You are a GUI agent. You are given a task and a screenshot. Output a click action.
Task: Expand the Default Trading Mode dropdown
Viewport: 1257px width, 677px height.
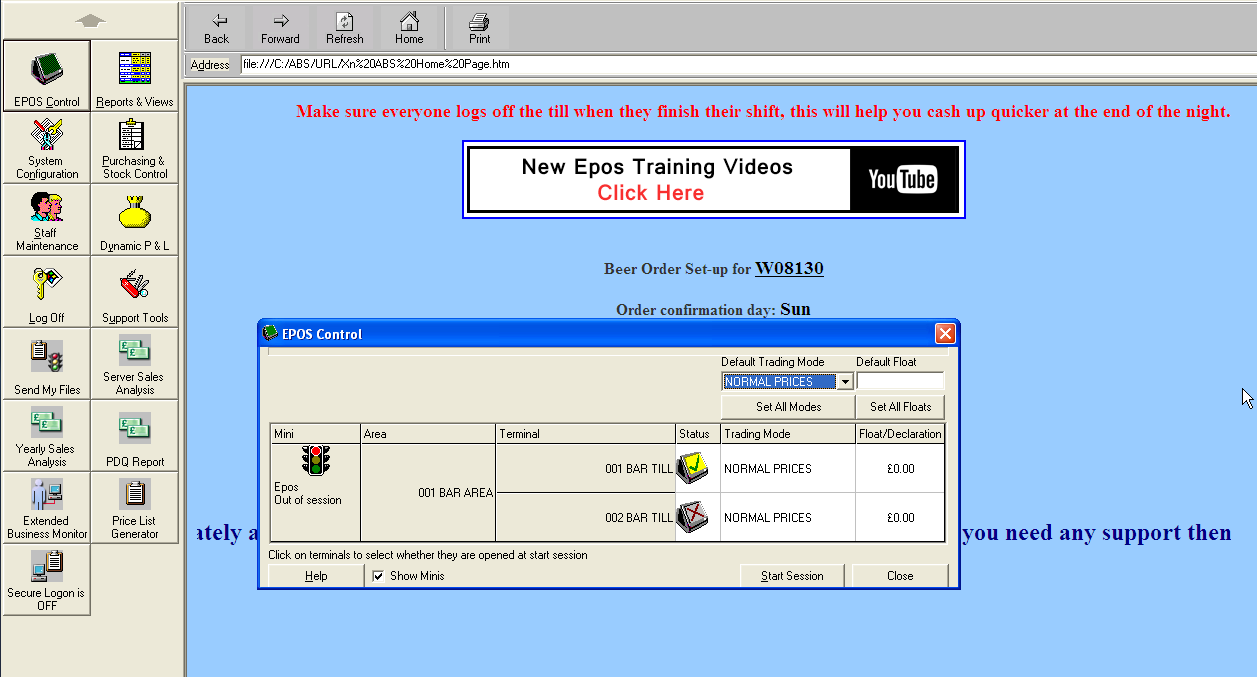tap(845, 381)
